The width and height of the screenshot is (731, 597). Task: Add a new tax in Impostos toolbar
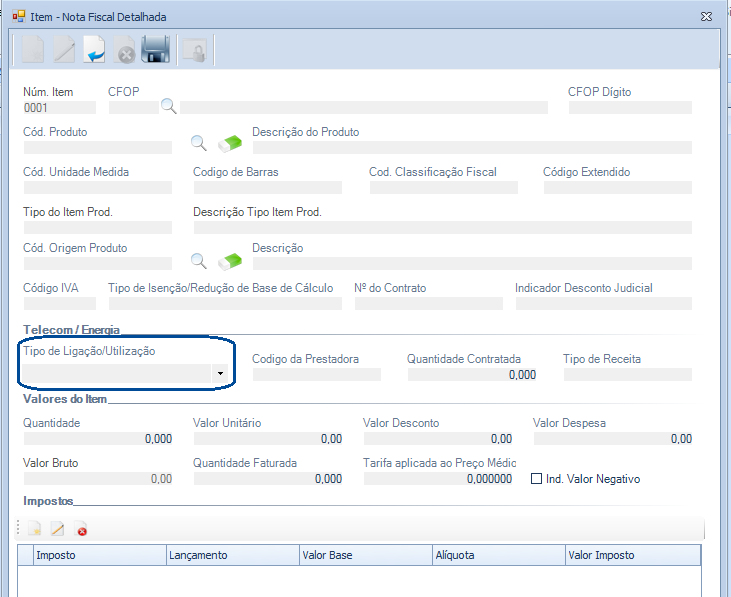[x=34, y=529]
